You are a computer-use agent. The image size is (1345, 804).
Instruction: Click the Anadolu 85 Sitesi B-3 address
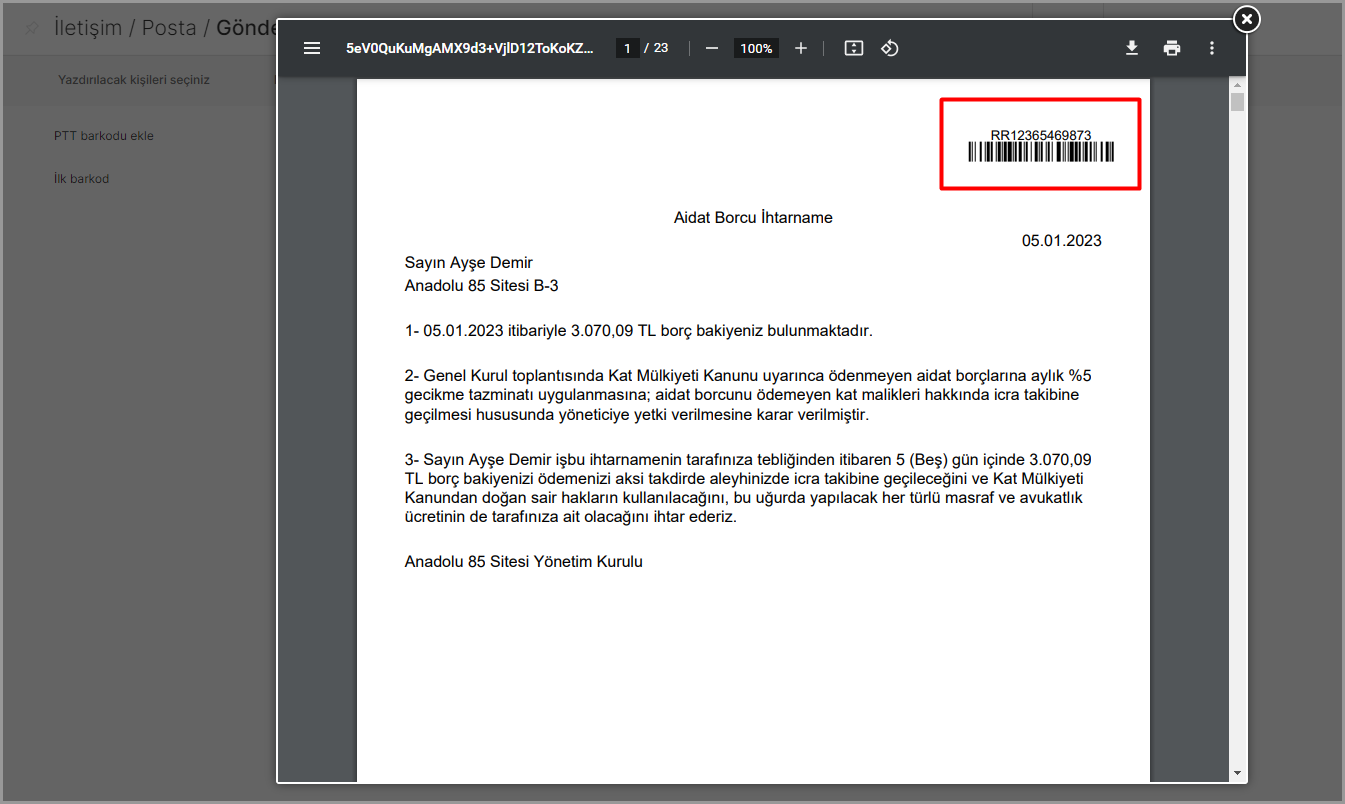click(481, 286)
